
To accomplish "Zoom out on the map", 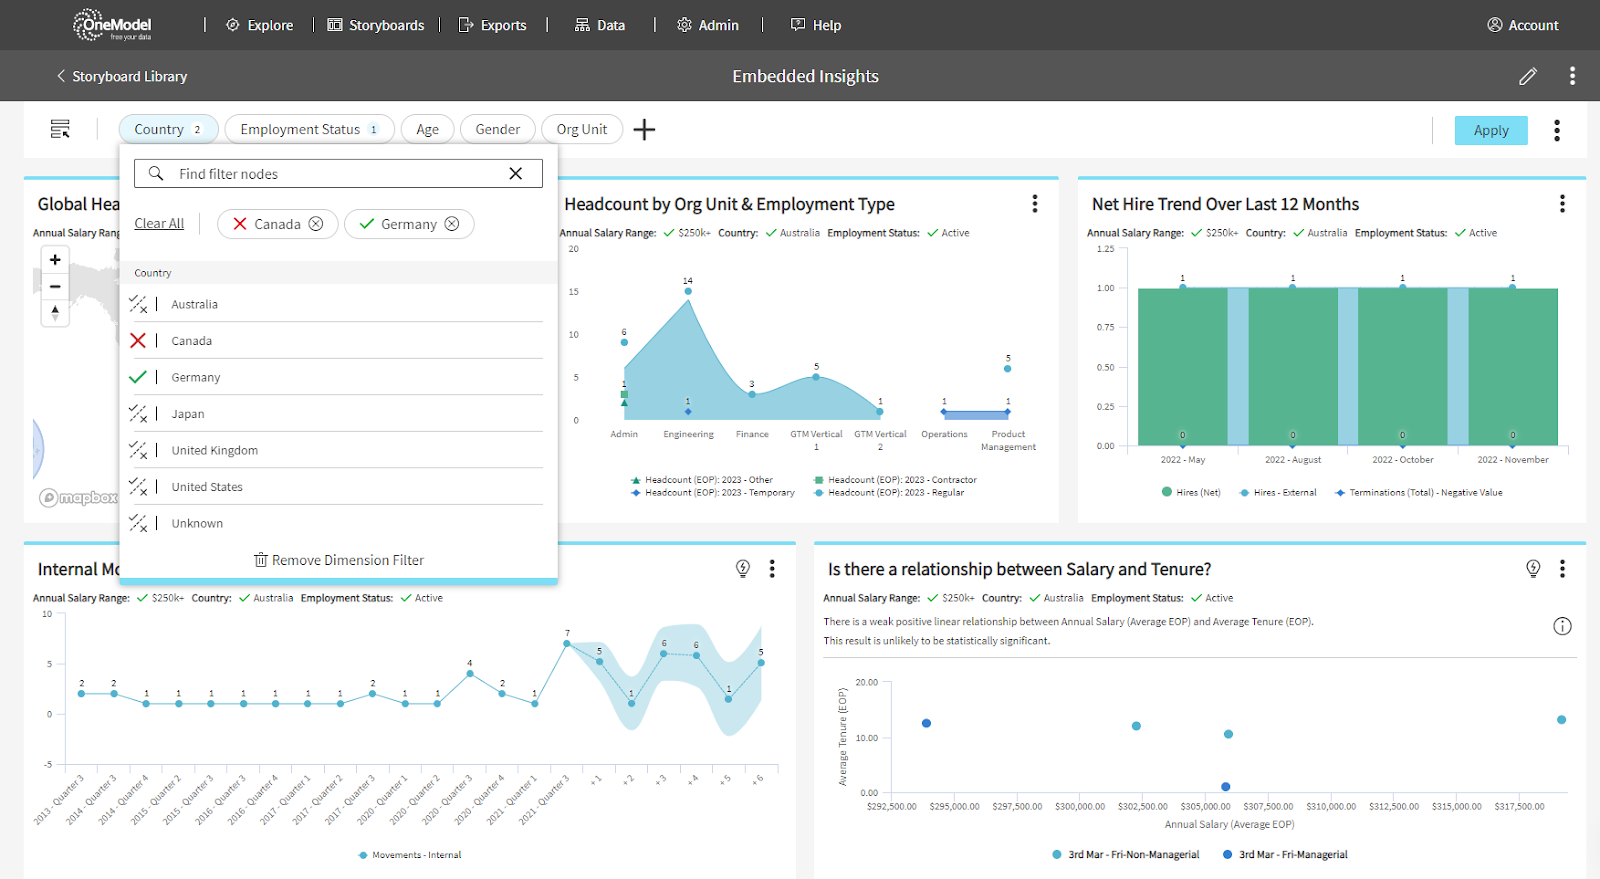I will [x=55, y=286].
